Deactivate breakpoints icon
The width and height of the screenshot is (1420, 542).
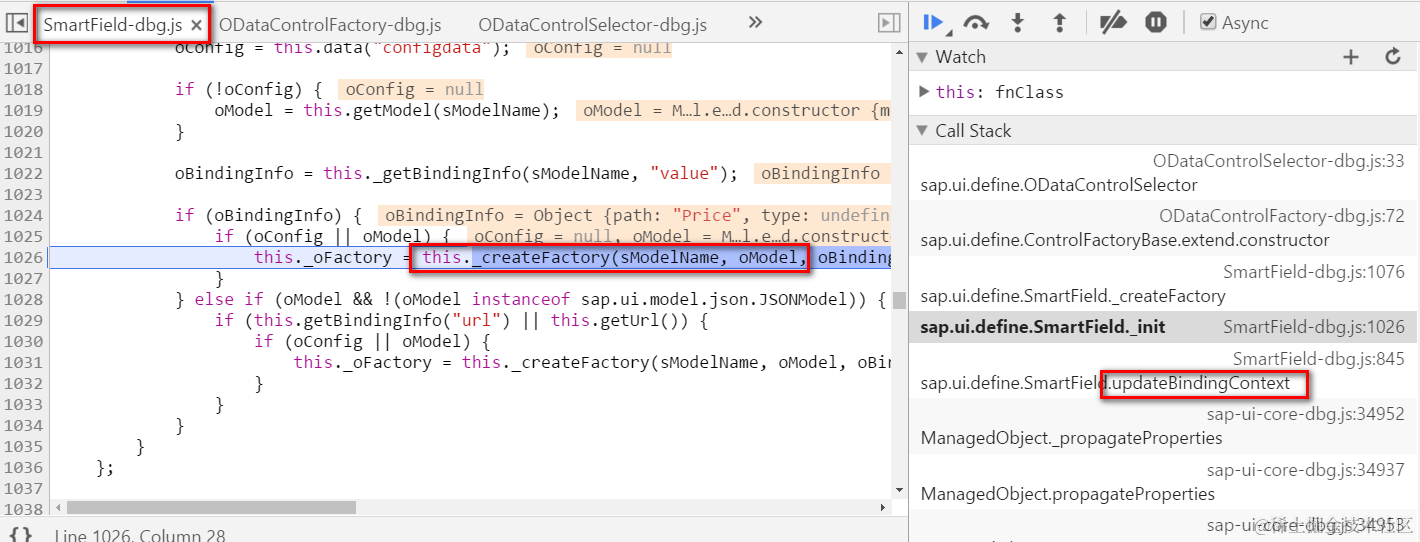1112,22
